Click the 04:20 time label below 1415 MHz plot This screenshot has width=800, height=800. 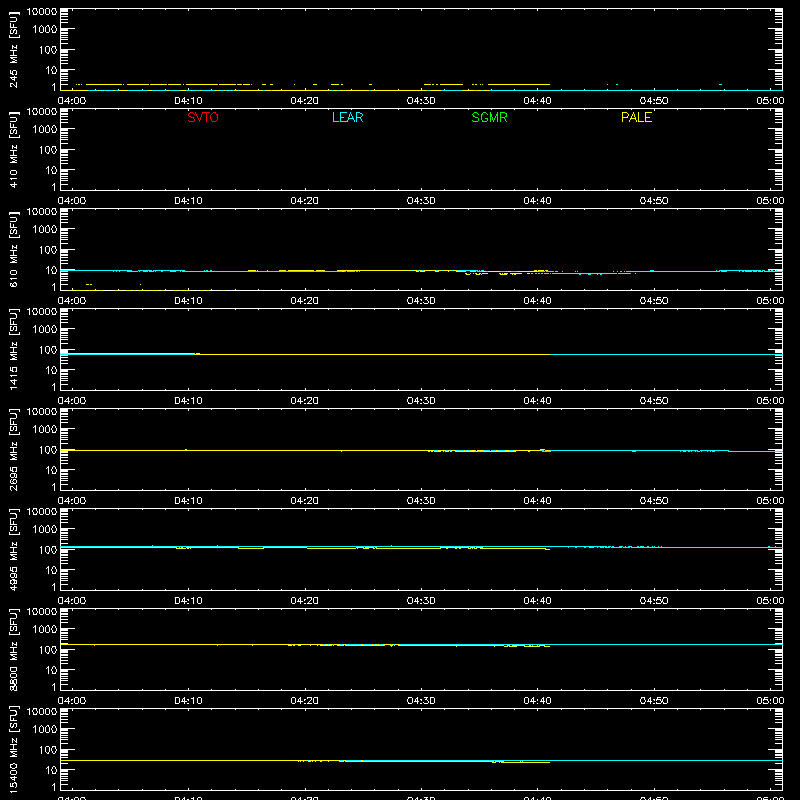pos(305,401)
